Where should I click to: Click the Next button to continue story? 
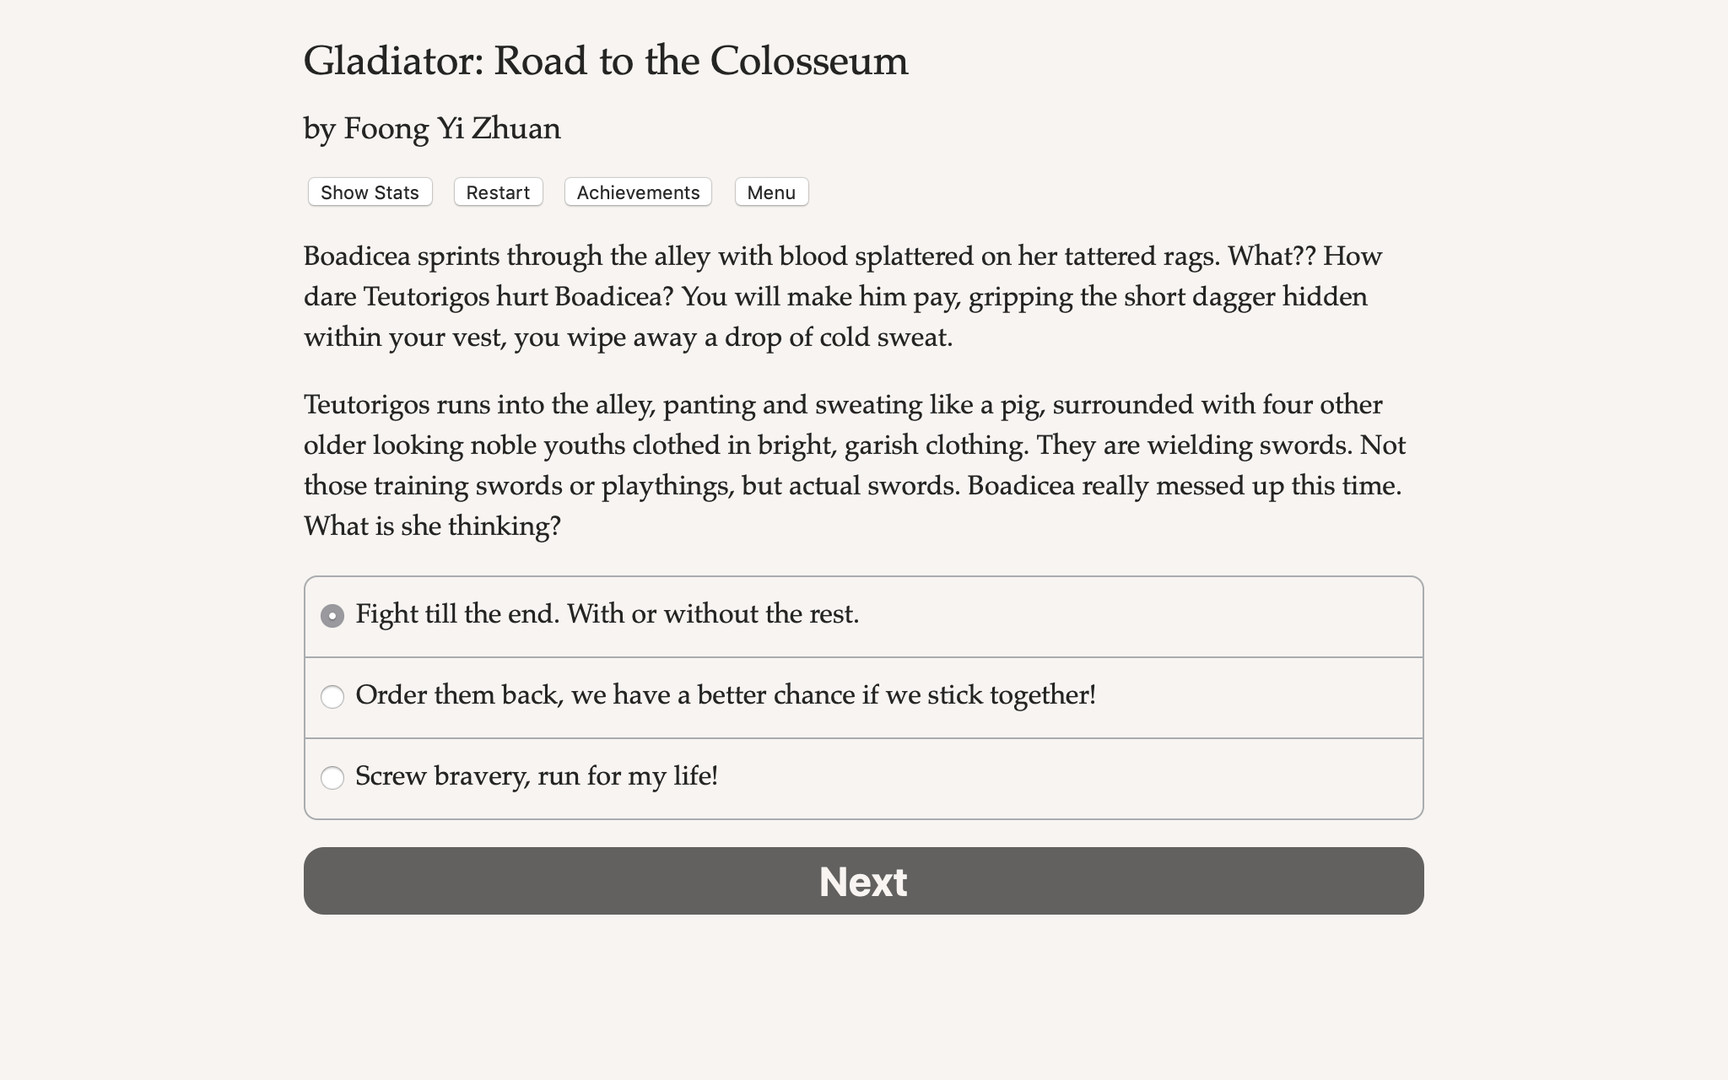pyautogui.click(x=862, y=881)
